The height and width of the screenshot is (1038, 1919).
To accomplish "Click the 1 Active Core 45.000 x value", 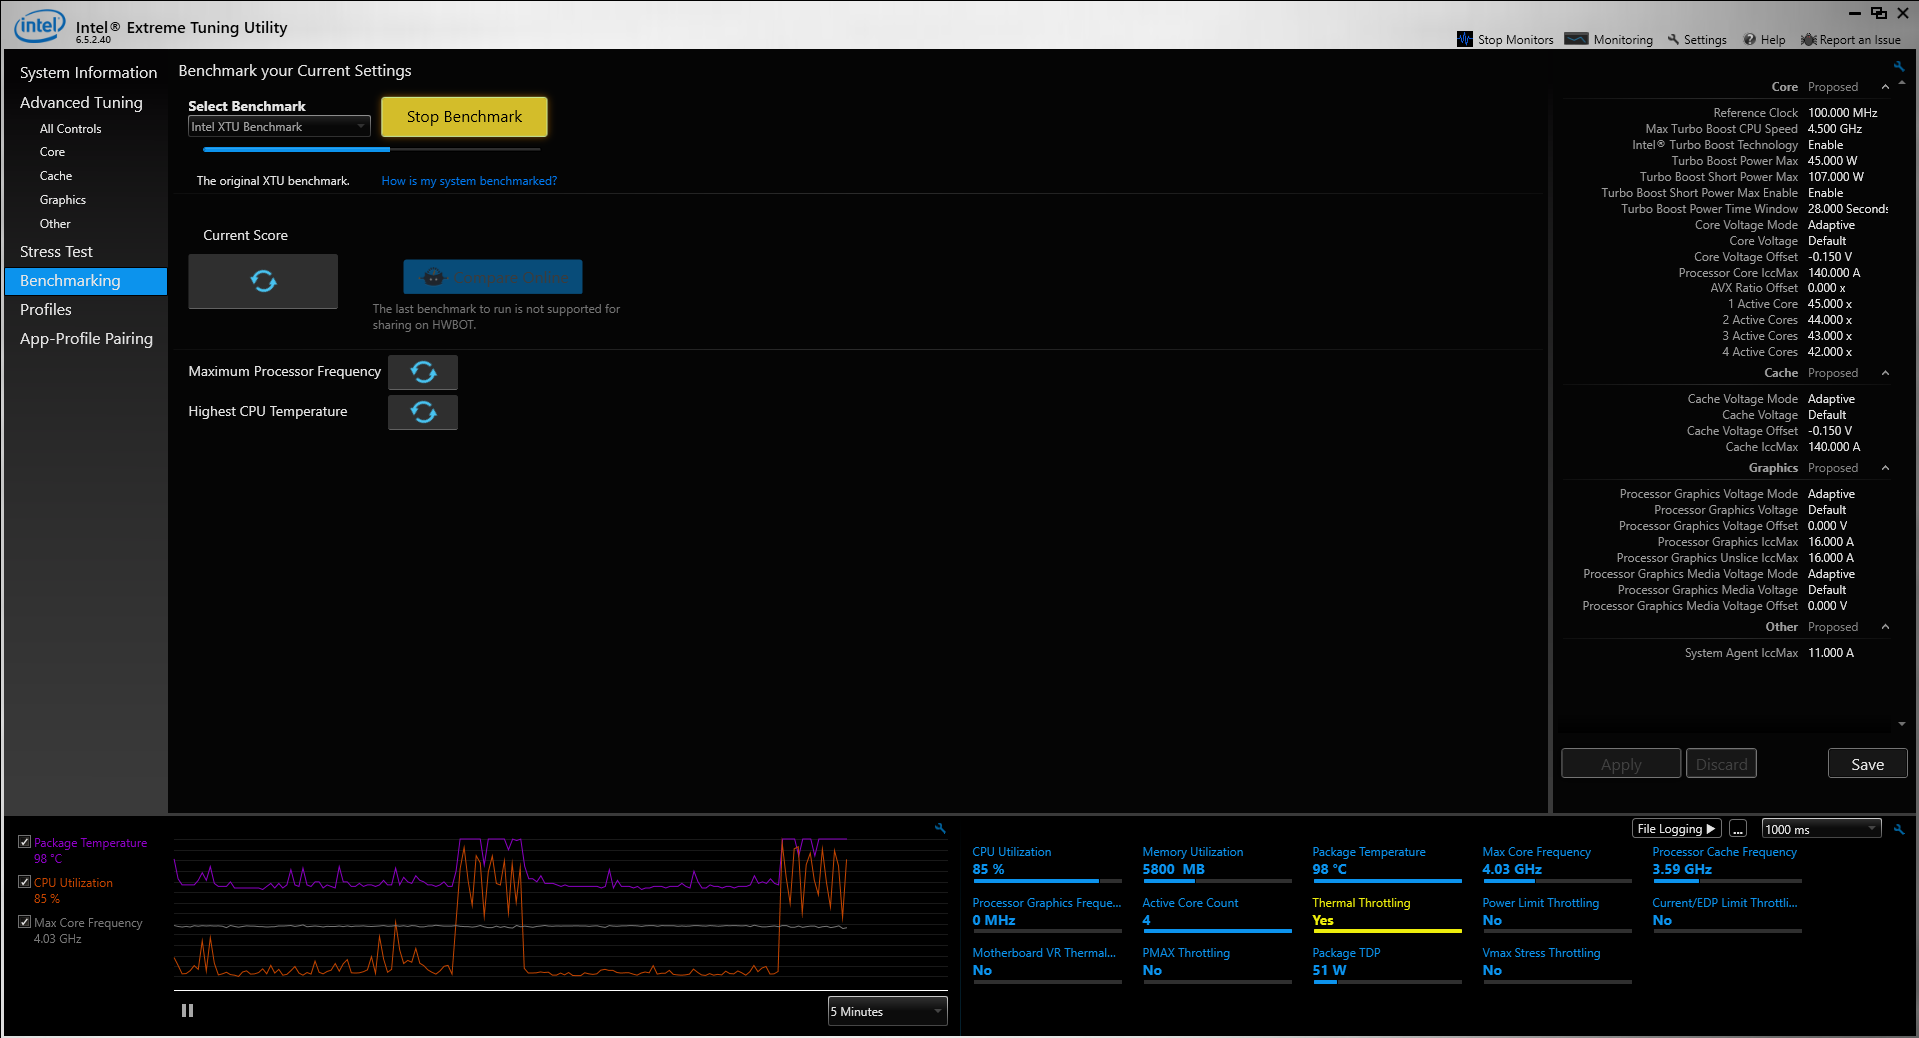I will coord(1830,304).
